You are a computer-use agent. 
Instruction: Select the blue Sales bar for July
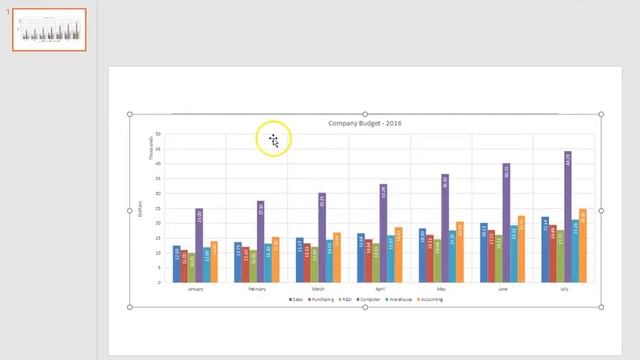pyautogui.click(x=545, y=250)
